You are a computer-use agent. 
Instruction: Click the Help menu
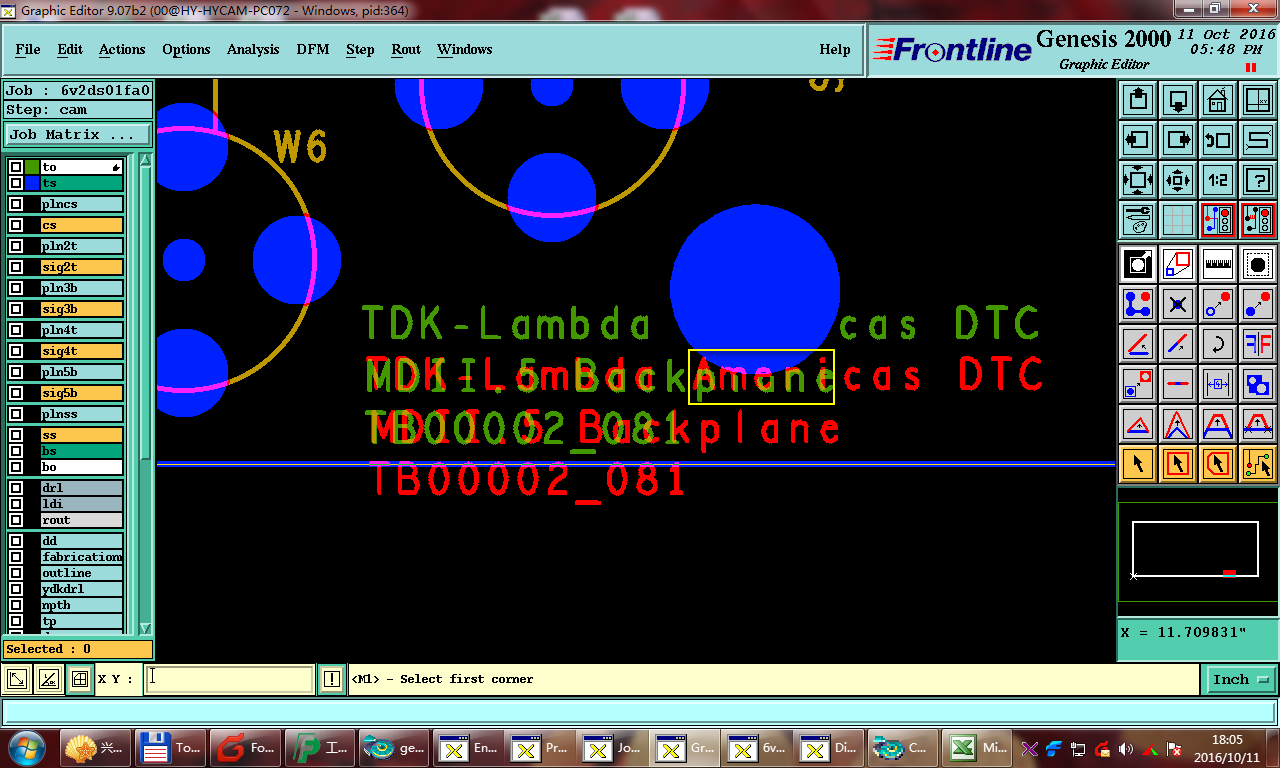point(835,49)
